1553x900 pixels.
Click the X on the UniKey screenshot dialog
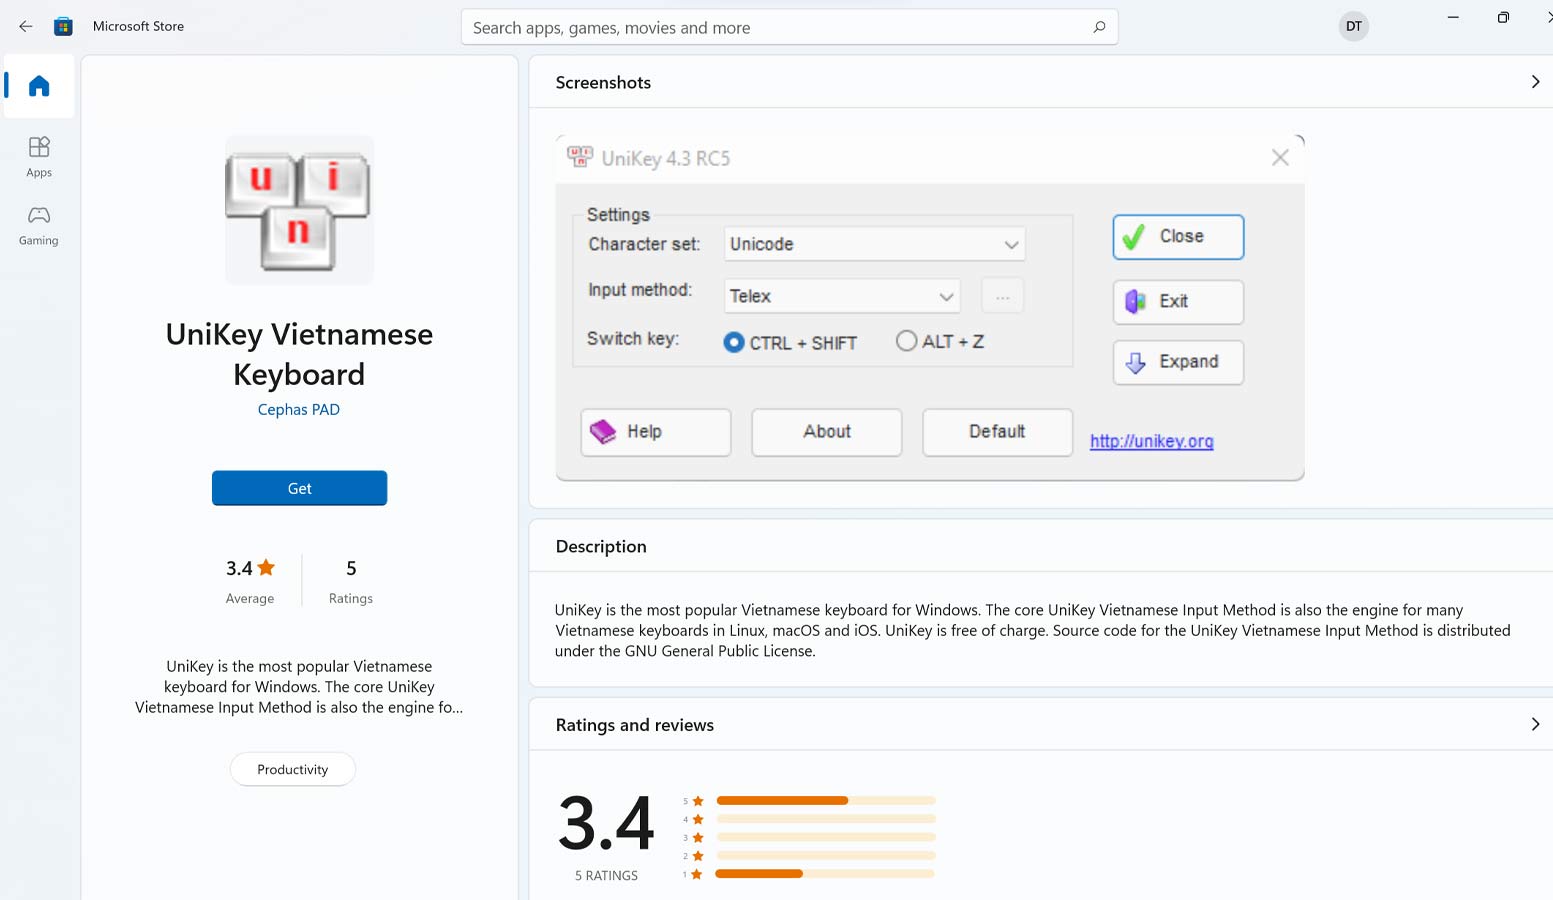[x=1280, y=157]
